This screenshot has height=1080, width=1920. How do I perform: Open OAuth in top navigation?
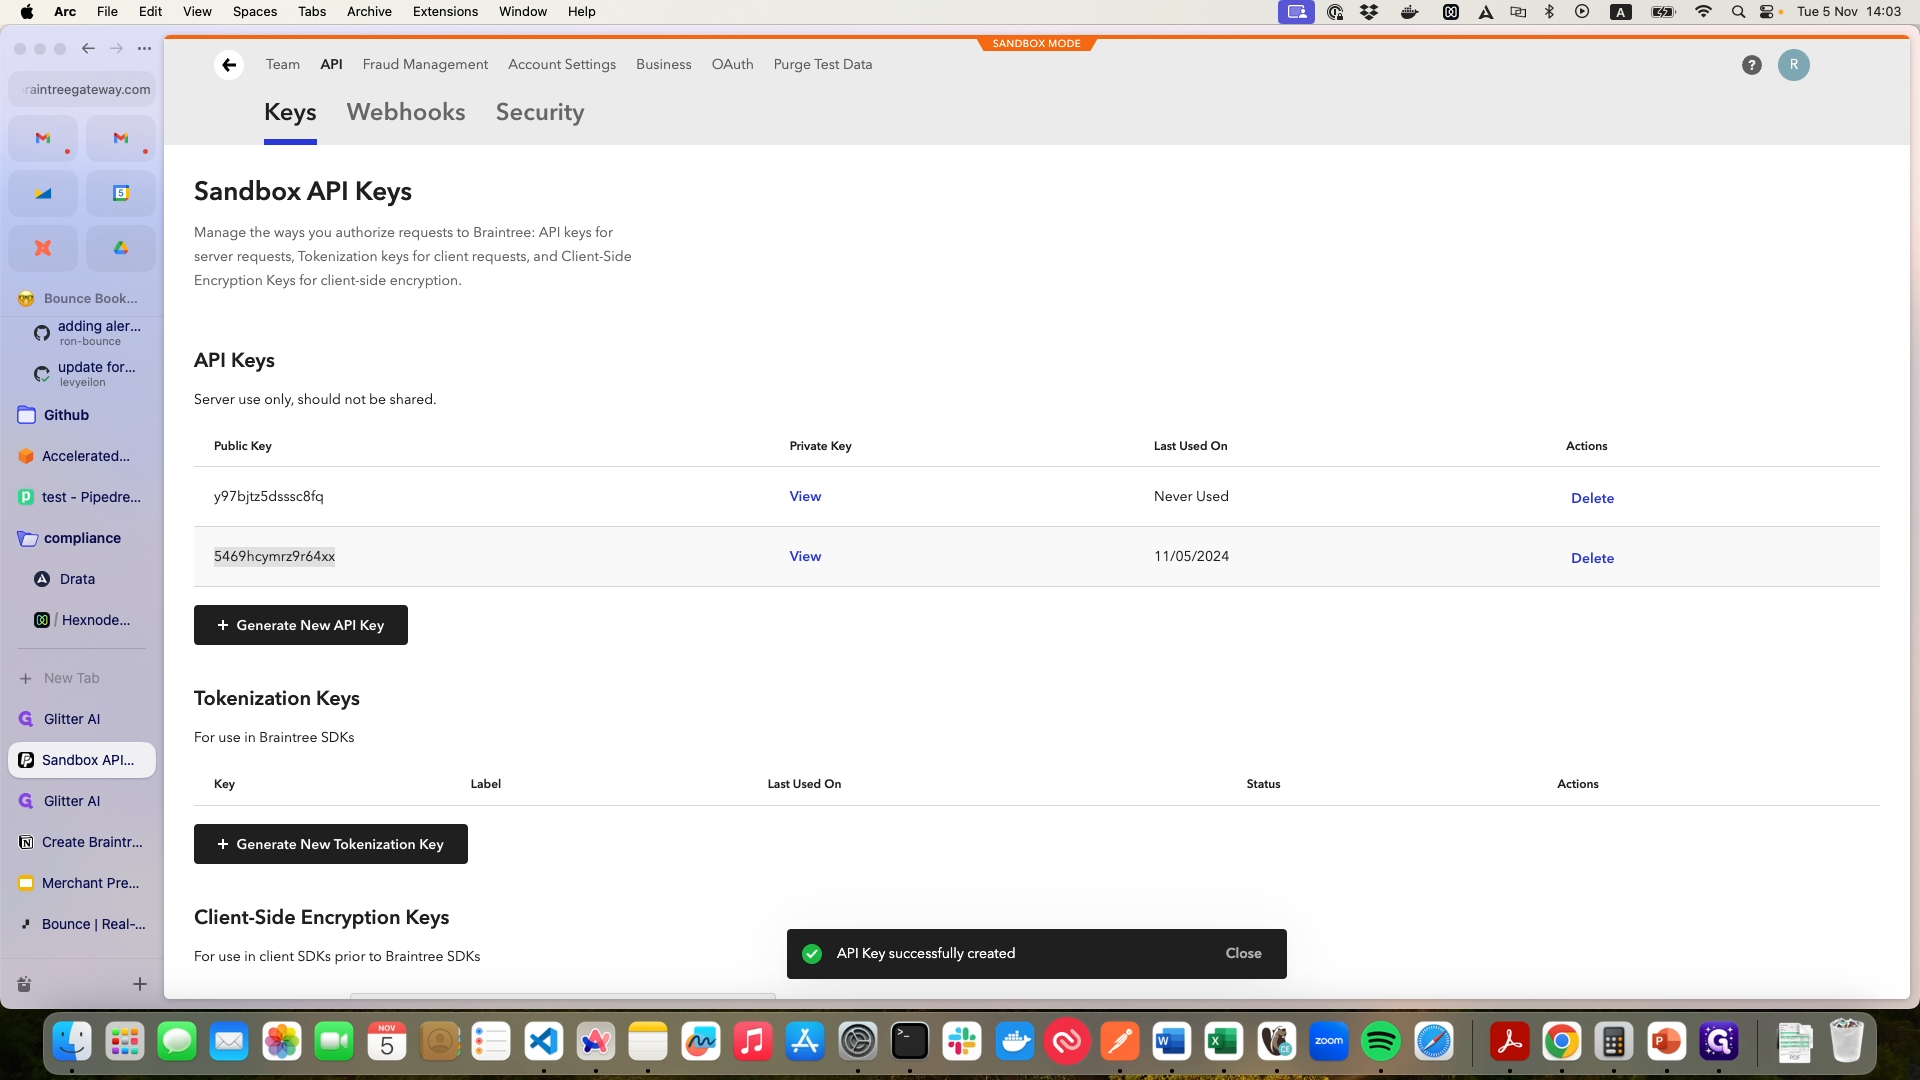(x=733, y=64)
